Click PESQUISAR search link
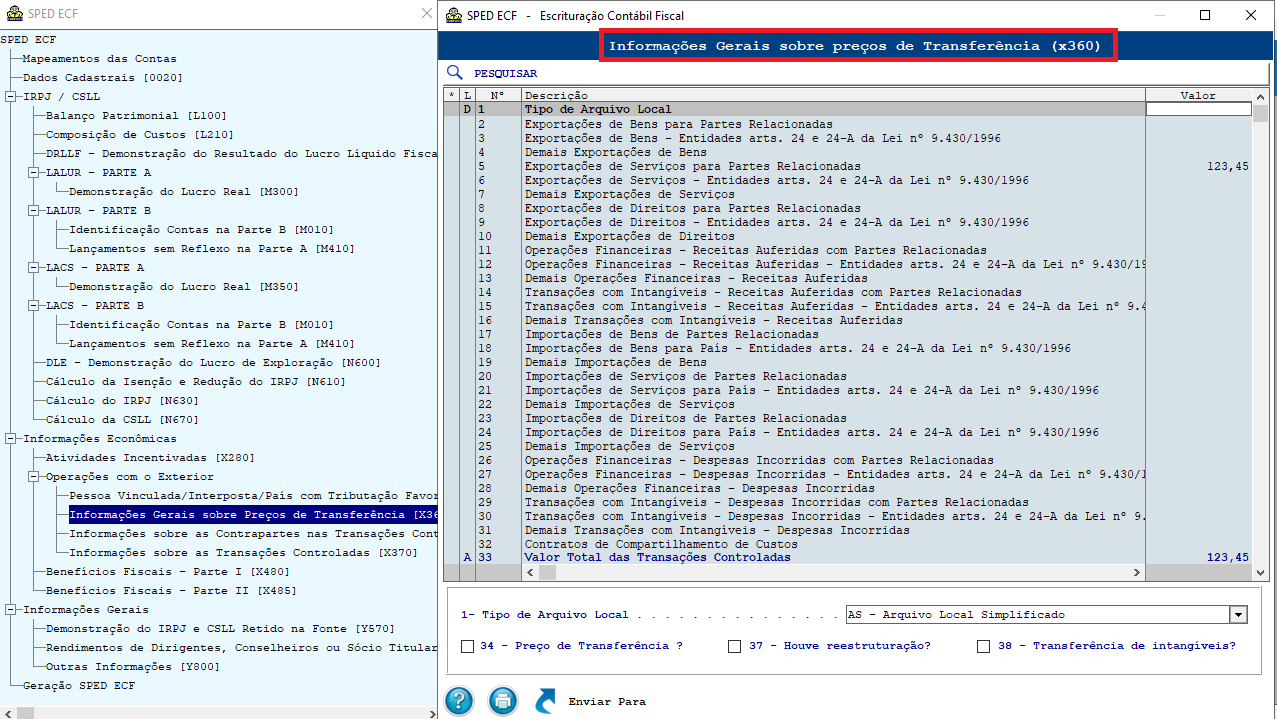 (505, 74)
